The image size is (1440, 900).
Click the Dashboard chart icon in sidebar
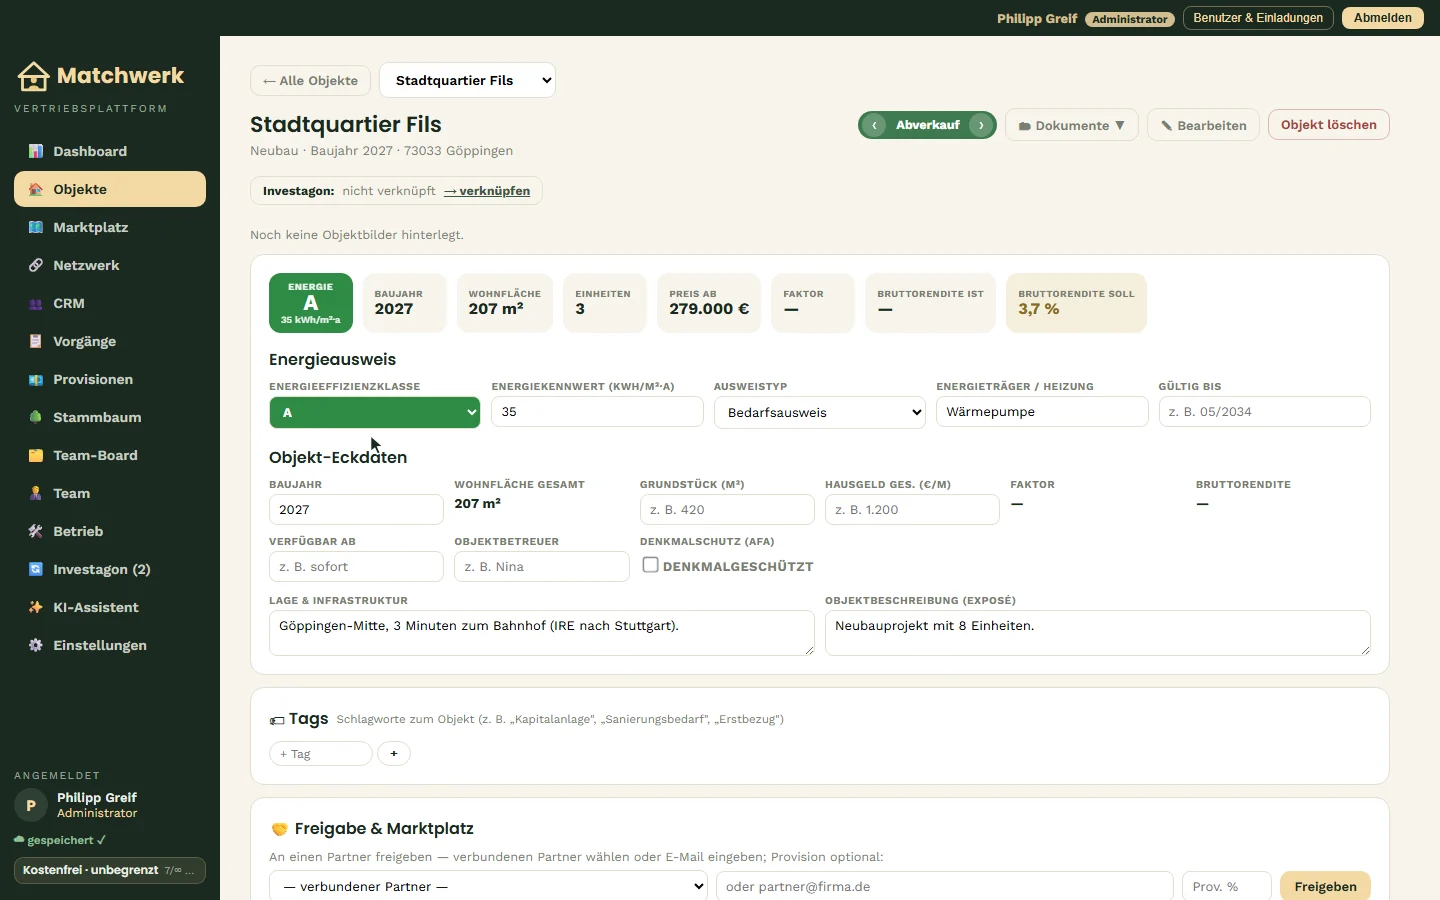click(36, 151)
